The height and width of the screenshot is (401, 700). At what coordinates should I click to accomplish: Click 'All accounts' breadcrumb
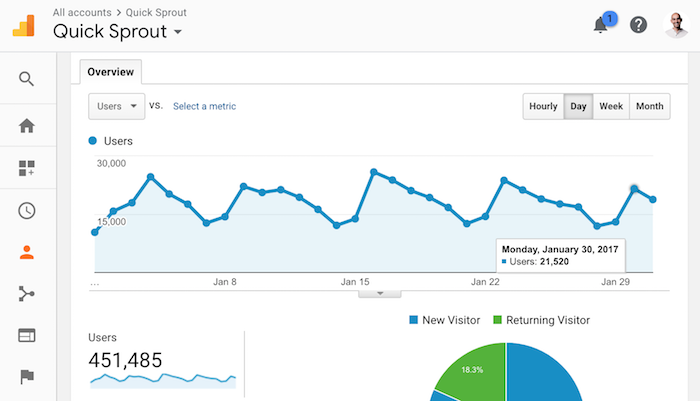(x=82, y=13)
